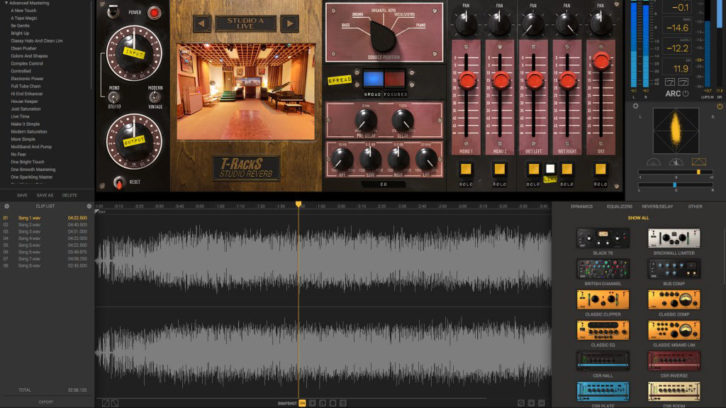This screenshot has width=726, height=408.
Task: Go to next studio room arrow
Action: coord(289,24)
